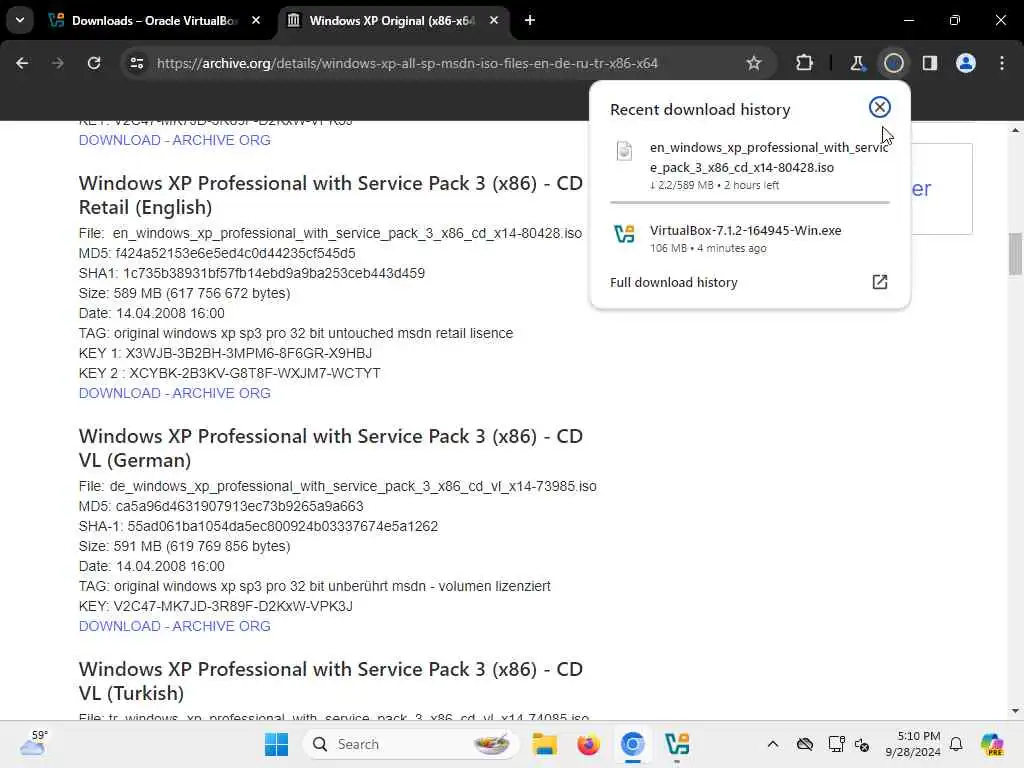1024x768 pixels.
Task: Click the taskbar Search box
Action: (410, 744)
